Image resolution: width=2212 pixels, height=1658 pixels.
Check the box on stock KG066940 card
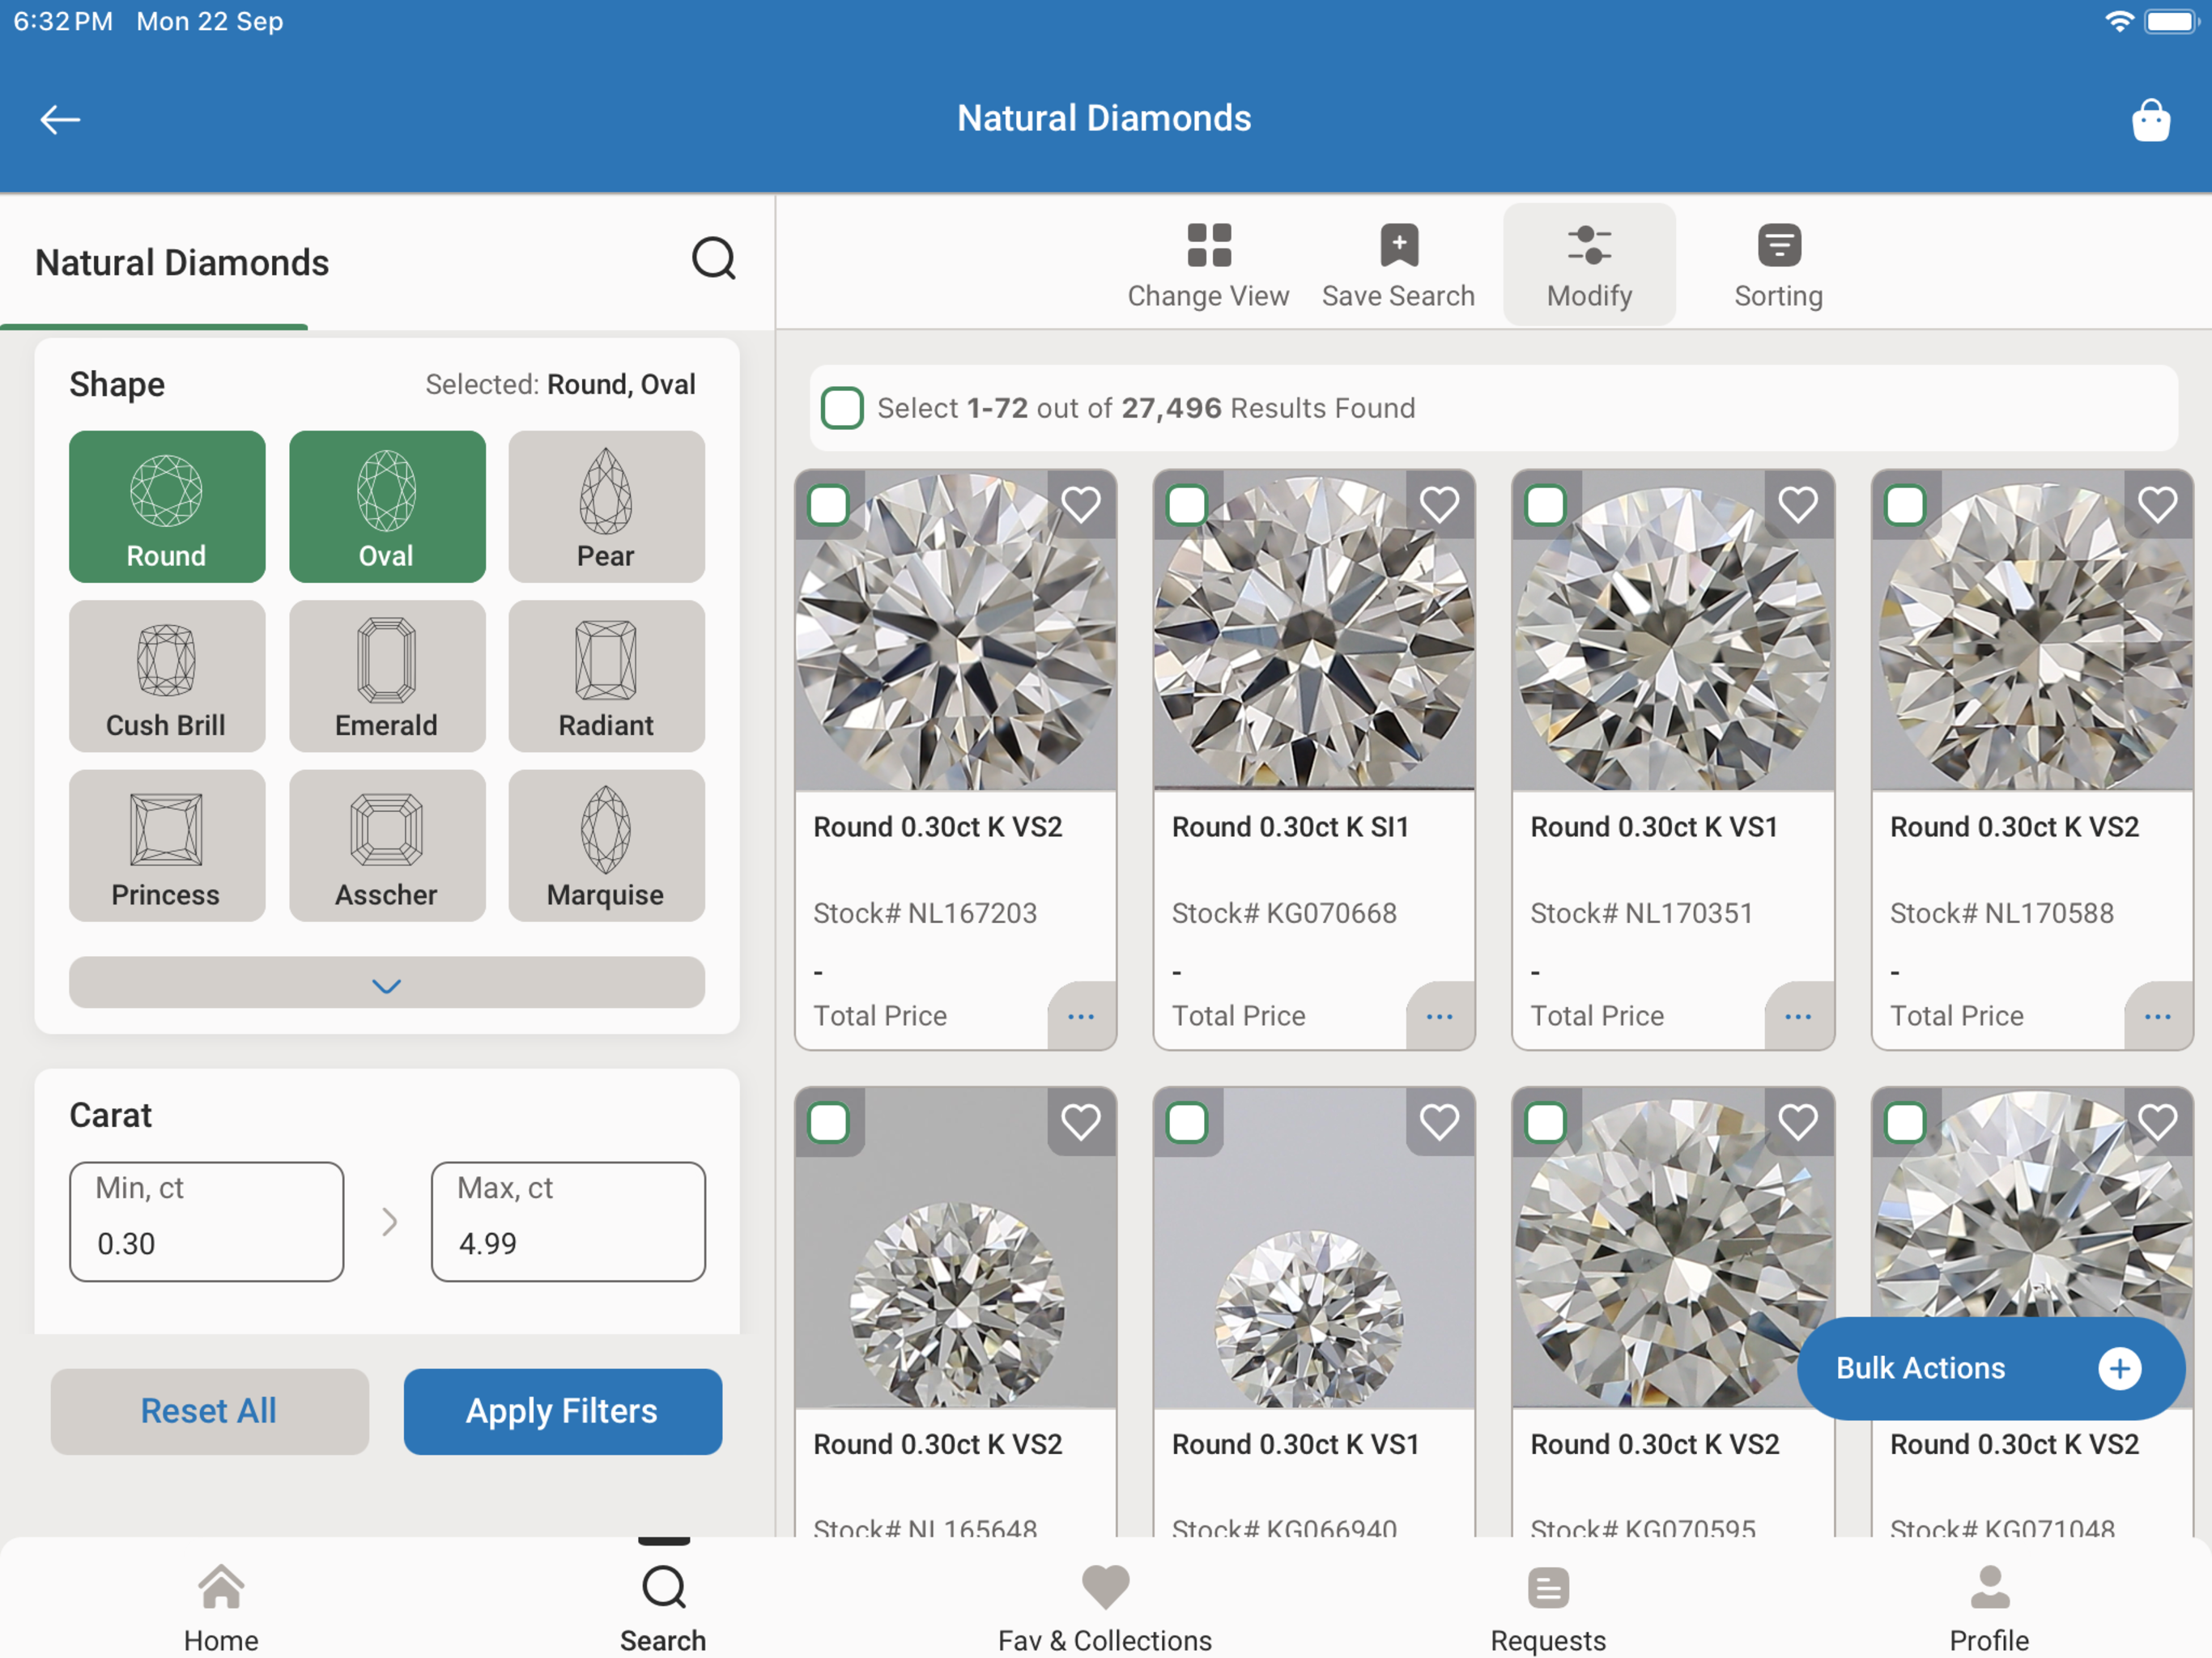coord(1187,1123)
